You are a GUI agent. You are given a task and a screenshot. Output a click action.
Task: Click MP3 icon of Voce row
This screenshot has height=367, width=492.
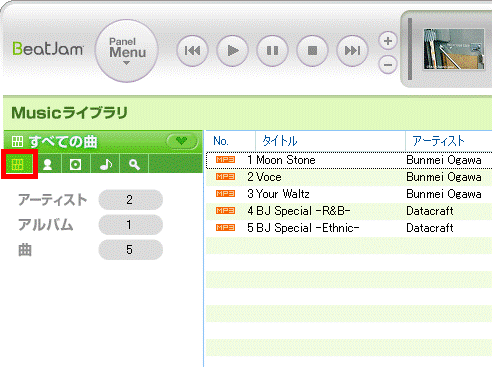(x=225, y=177)
